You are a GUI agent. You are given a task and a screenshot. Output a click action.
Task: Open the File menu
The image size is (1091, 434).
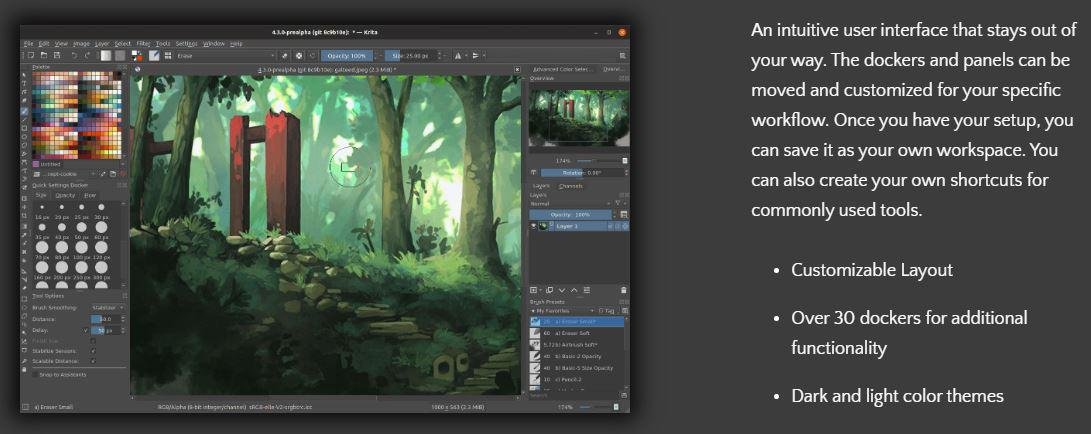coord(29,44)
